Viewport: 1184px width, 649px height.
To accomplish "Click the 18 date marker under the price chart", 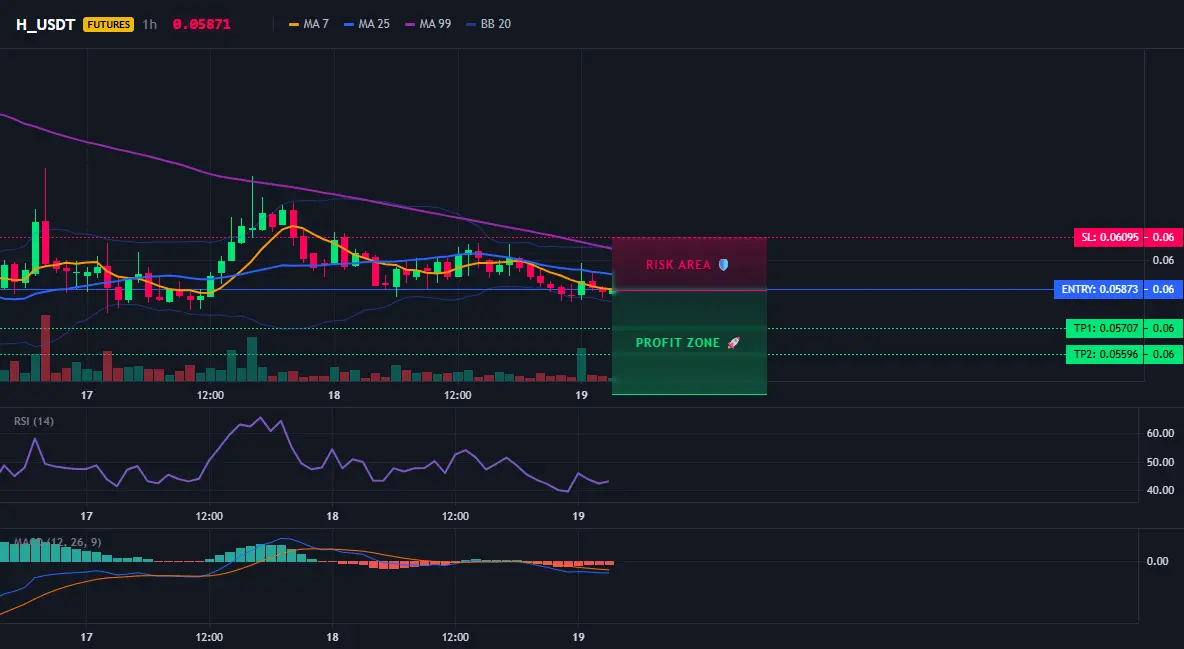I will [x=334, y=395].
